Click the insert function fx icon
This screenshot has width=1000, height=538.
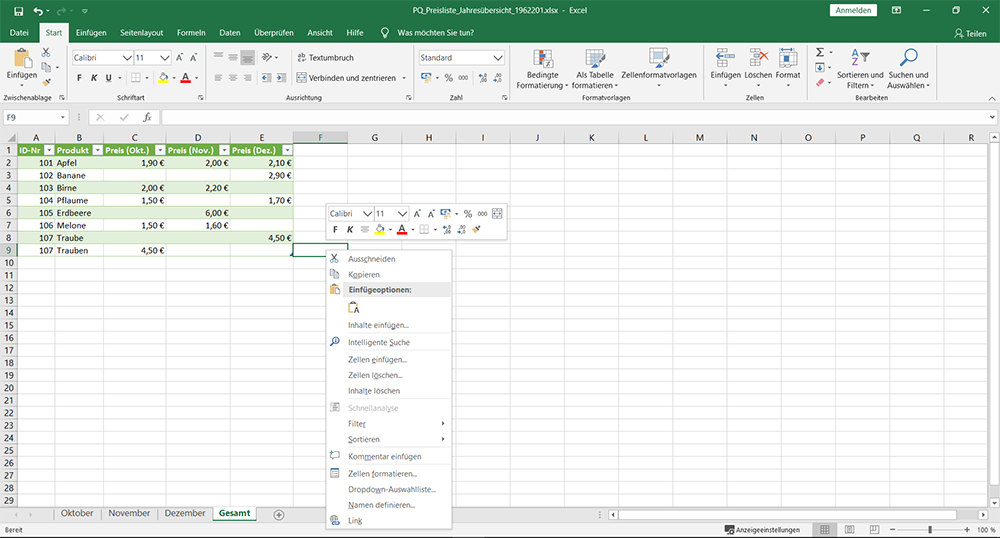[x=147, y=117]
